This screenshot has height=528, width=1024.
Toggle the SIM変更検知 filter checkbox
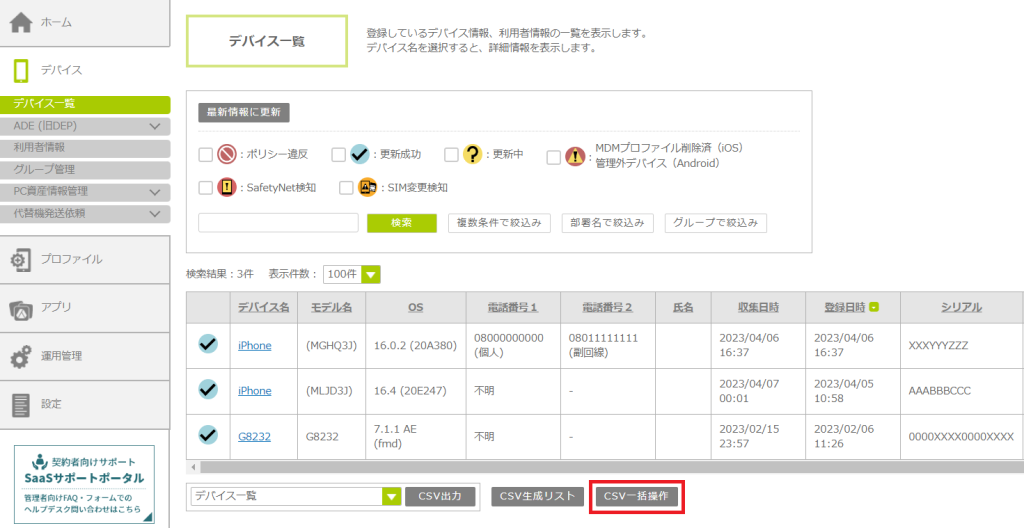[x=346, y=187]
